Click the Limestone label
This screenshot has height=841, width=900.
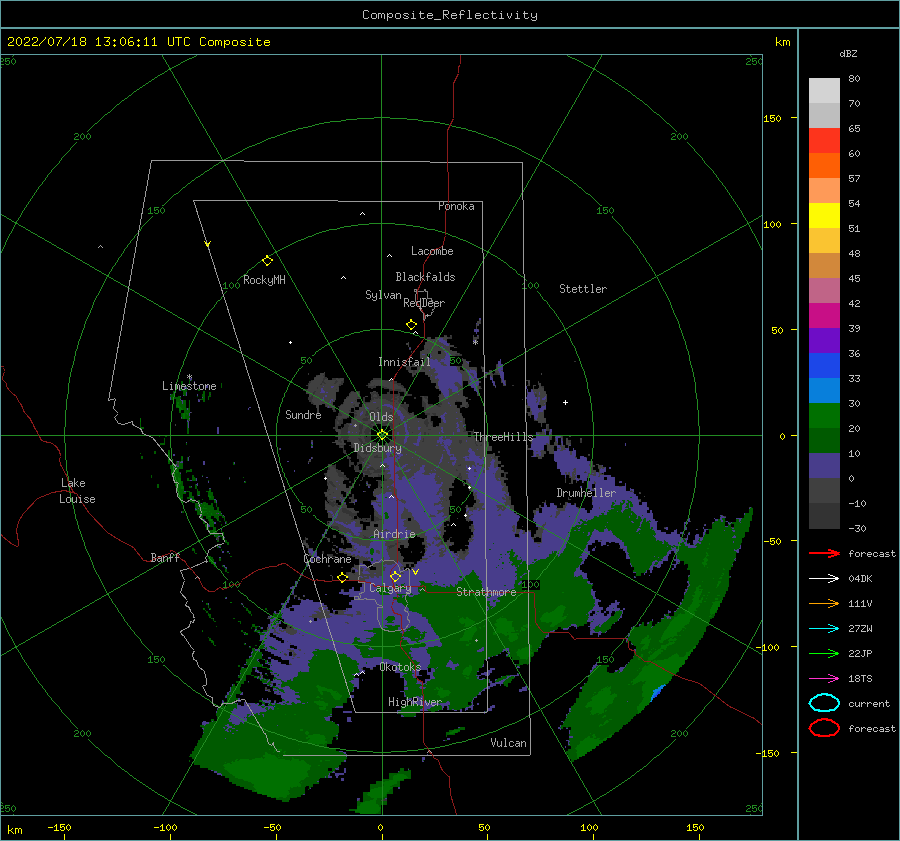tap(189, 386)
